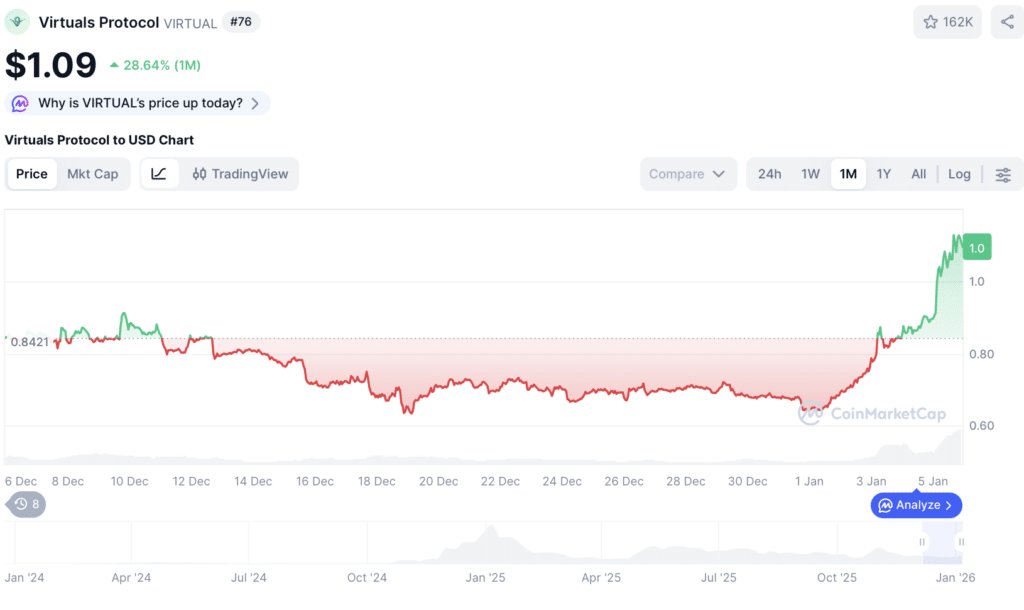Expand the Compare dropdown

click(688, 174)
